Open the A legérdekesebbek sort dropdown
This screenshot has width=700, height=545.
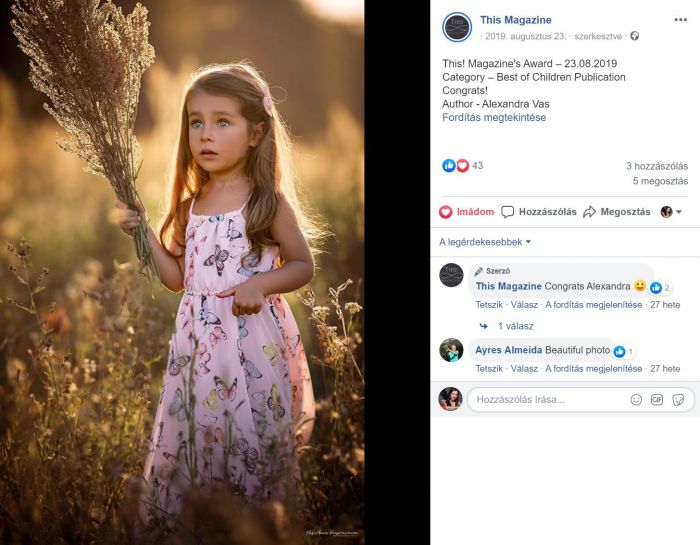[485, 242]
